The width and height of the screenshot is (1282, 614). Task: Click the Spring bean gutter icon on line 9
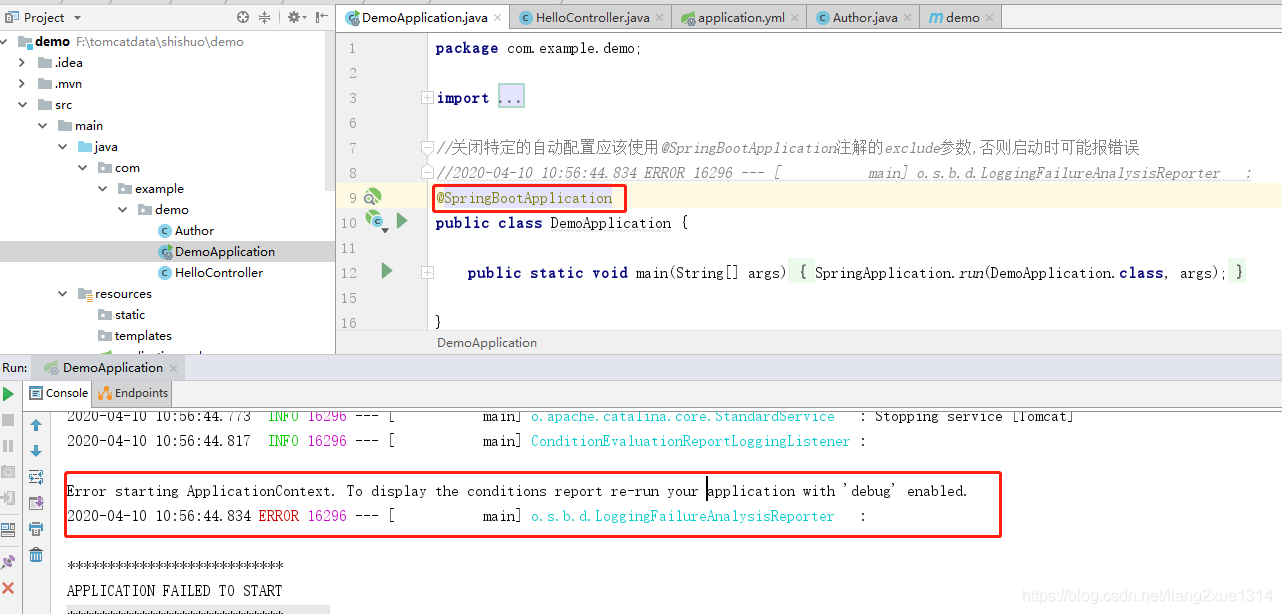[372, 197]
